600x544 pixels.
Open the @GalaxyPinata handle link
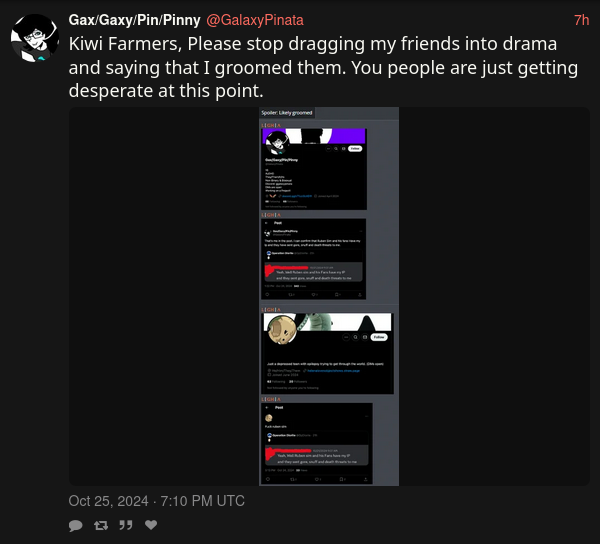click(x=255, y=20)
